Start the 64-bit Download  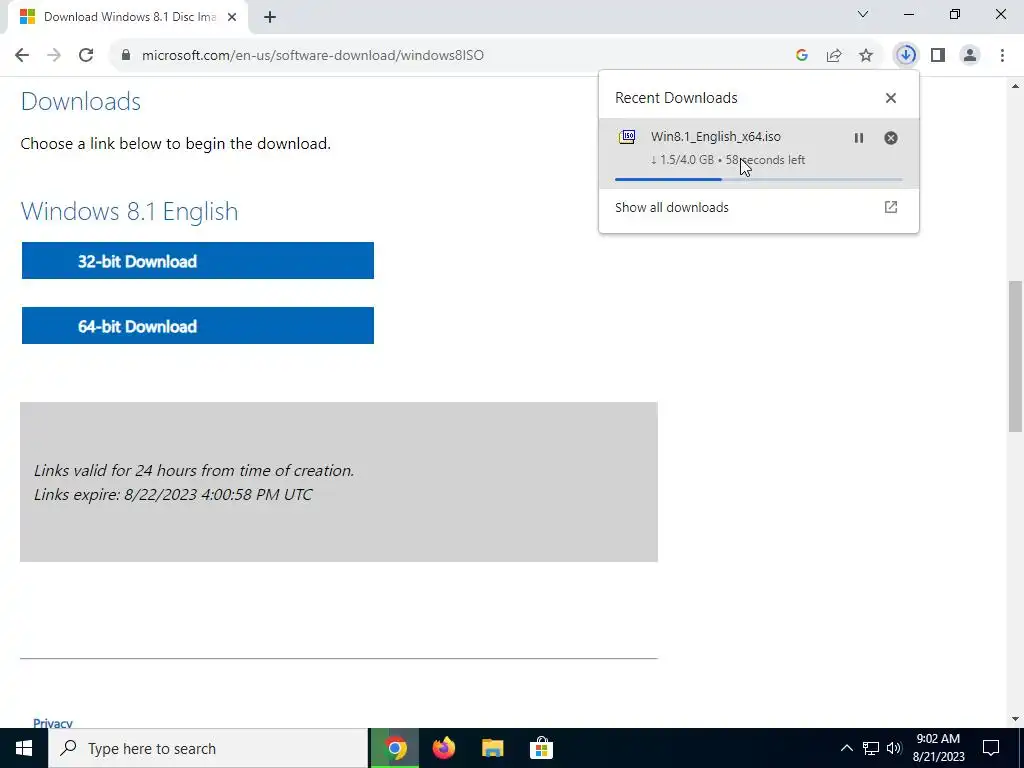click(198, 325)
